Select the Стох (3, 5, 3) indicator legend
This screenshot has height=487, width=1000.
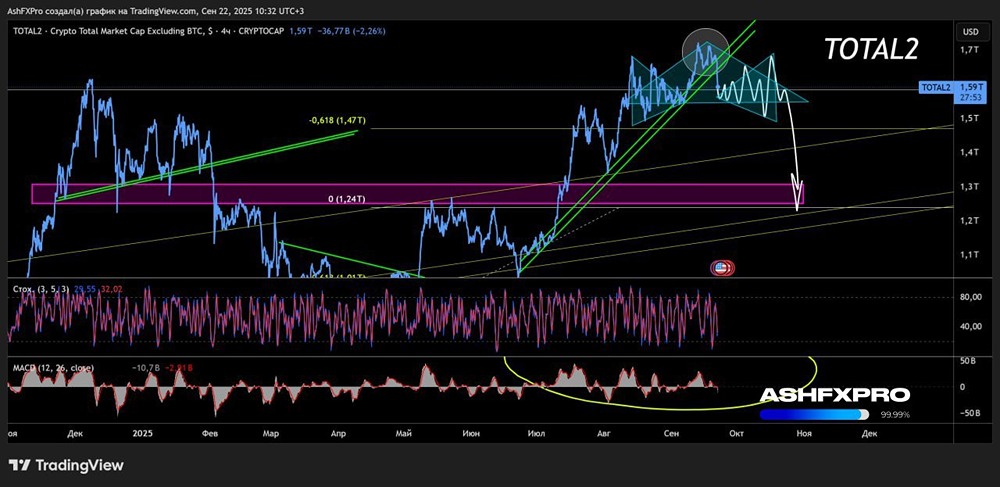coord(42,289)
